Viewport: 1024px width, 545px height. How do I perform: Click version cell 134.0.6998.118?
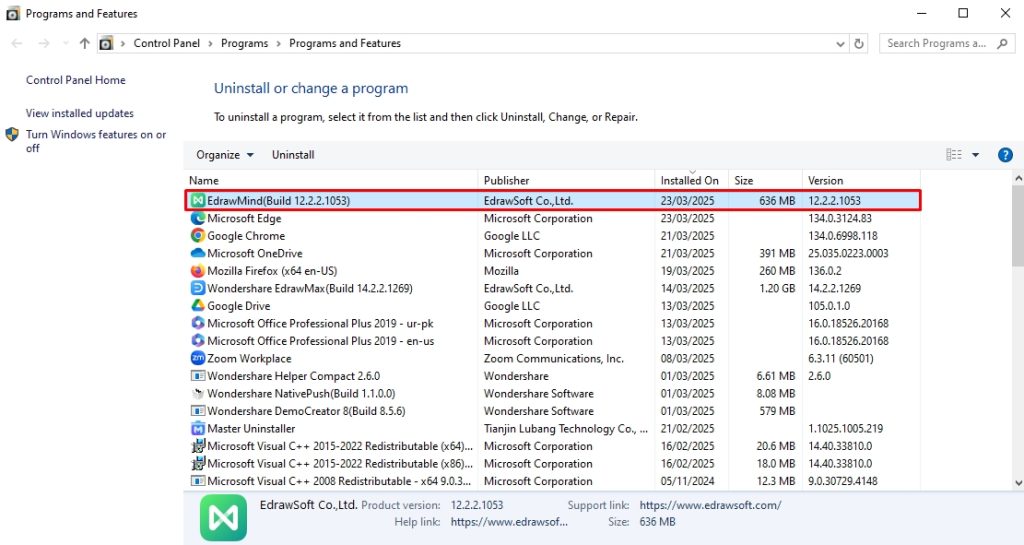pyautogui.click(x=843, y=236)
